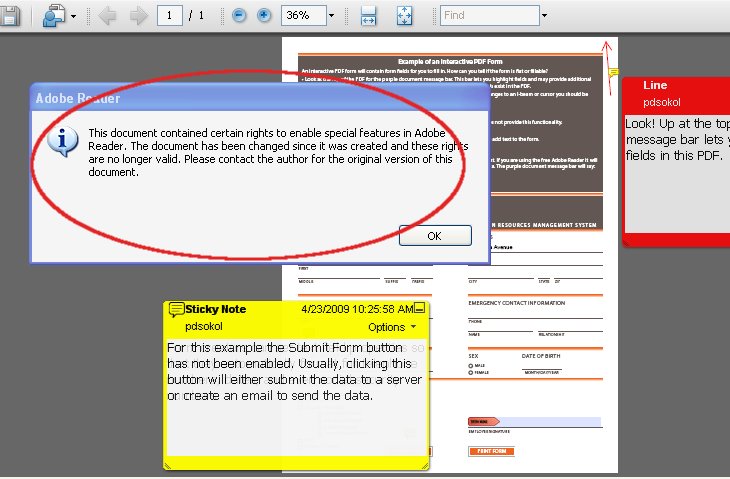Click the emergency contact Phone field
Image resolution: width=730 pixels, height=479 pixels.
[x=535, y=314]
